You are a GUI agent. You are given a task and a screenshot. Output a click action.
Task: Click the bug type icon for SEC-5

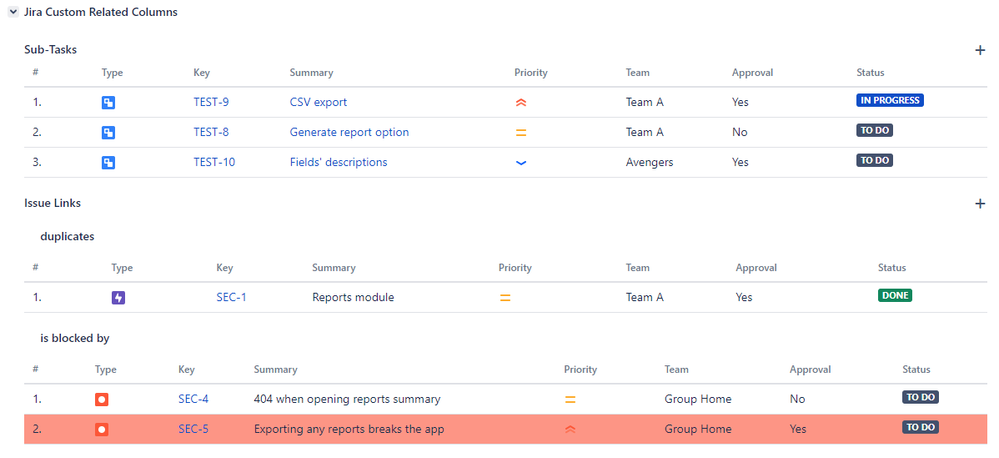click(x=101, y=429)
